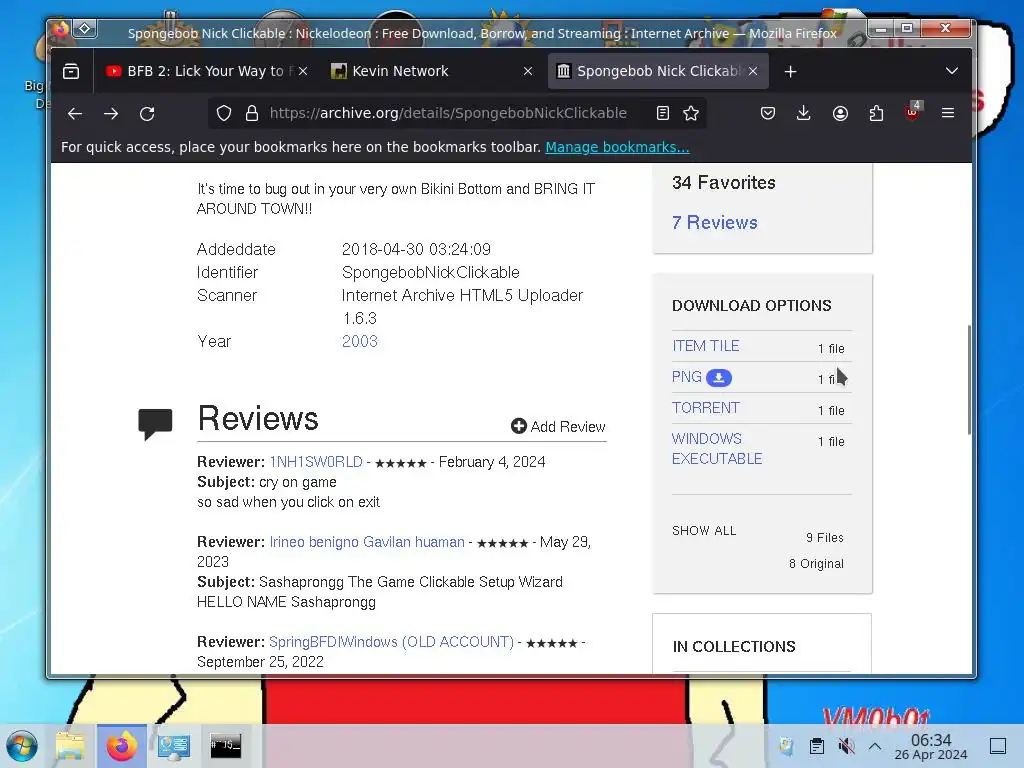Click the identifier value SpongebobNickClickable
Screen dimensions: 1024x768
[x=430, y=272]
